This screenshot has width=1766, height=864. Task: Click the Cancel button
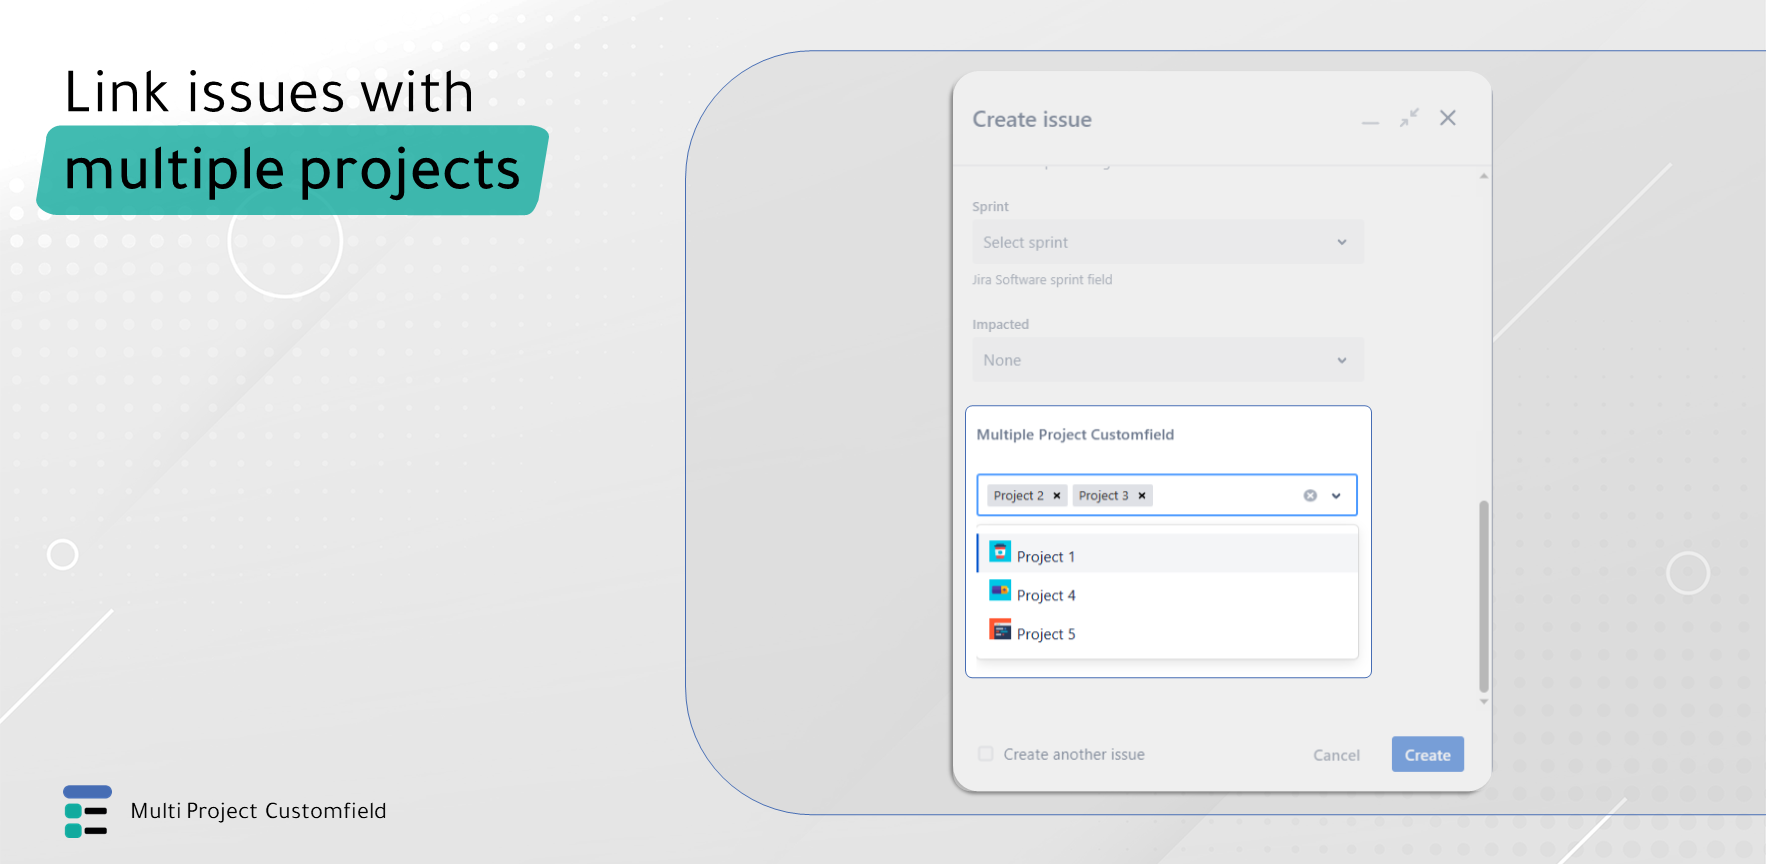click(x=1336, y=755)
